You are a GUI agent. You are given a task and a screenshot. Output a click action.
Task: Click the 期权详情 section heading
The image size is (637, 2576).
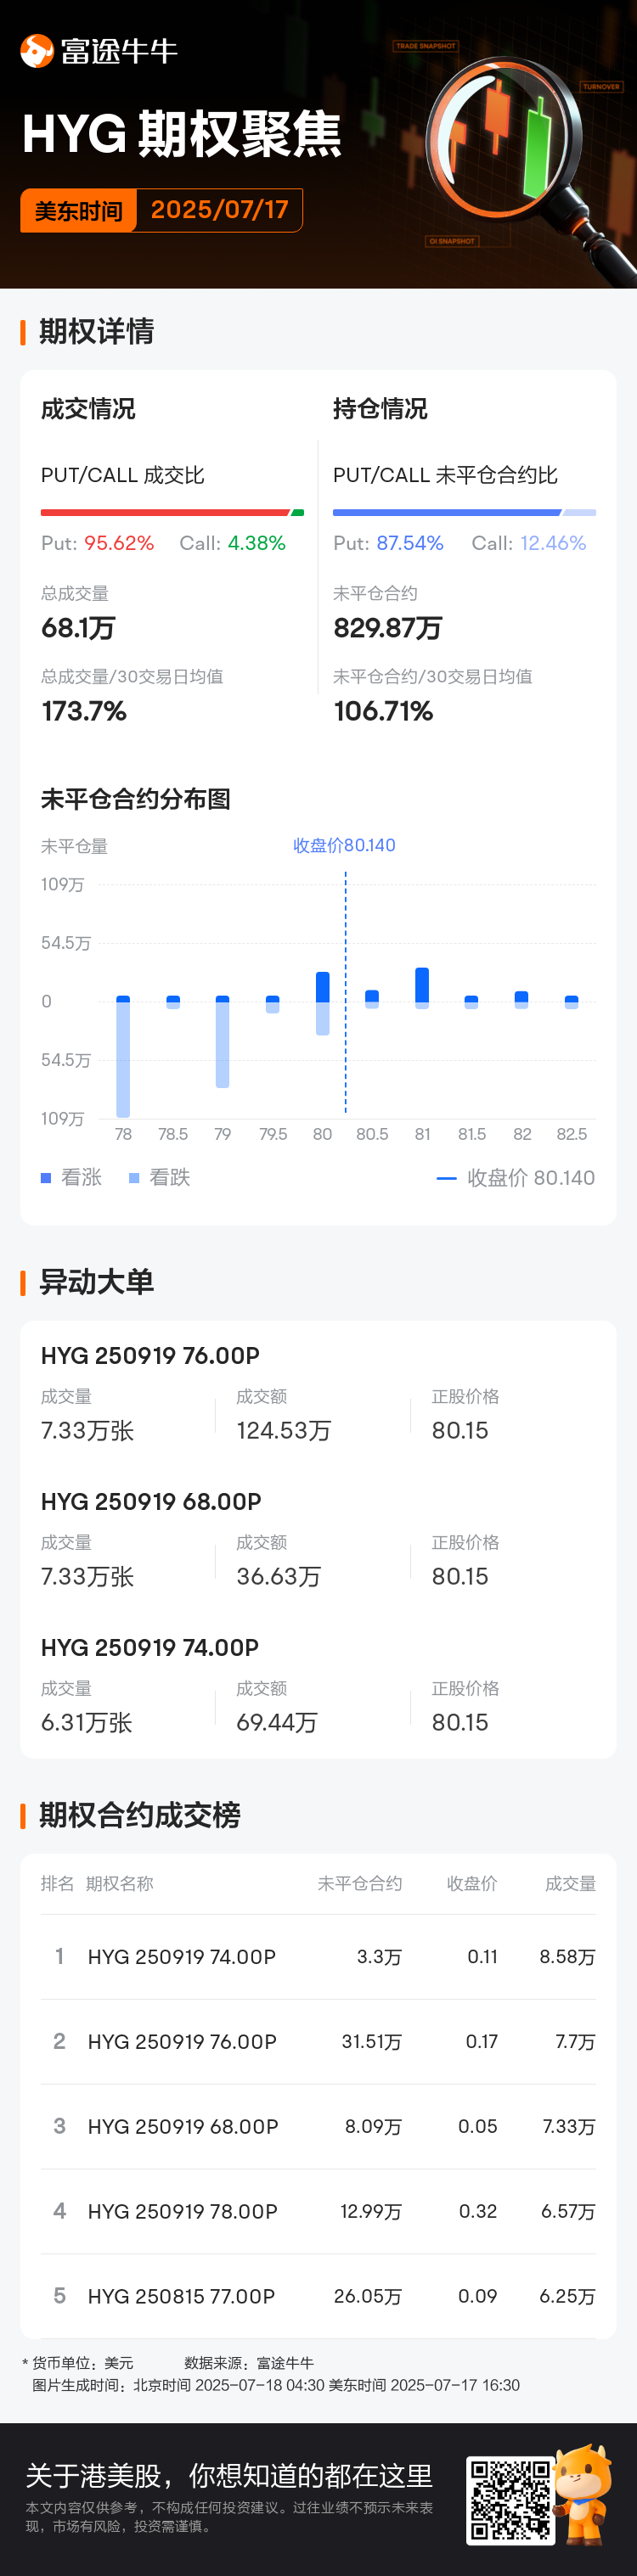(x=96, y=331)
